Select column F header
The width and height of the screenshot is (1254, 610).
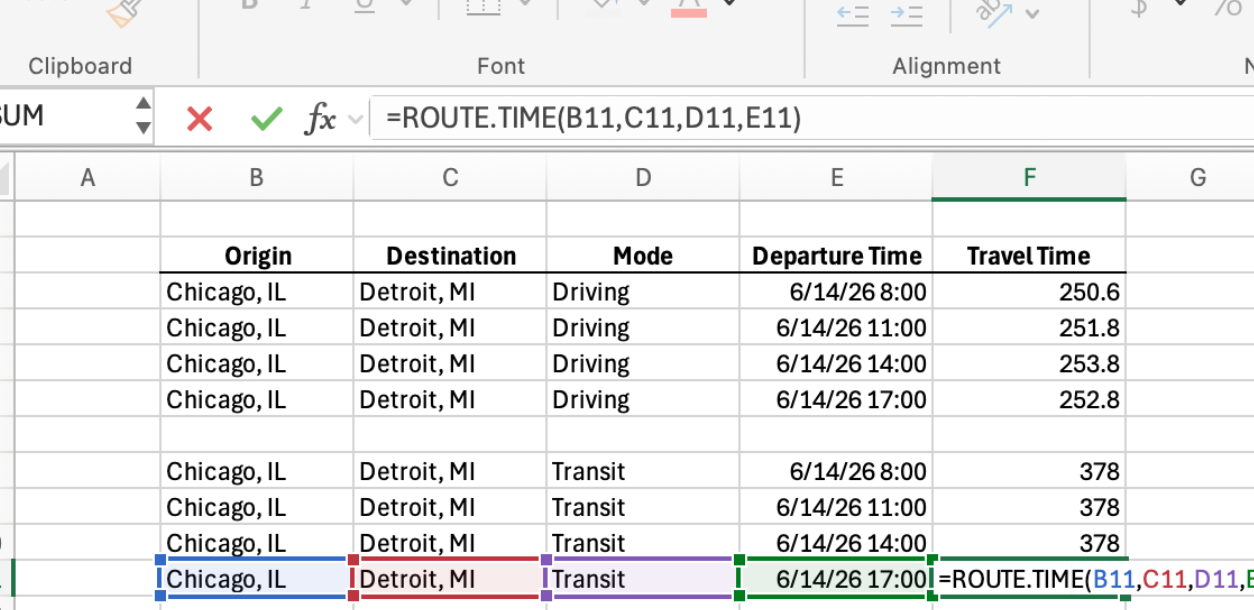tap(1029, 178)
